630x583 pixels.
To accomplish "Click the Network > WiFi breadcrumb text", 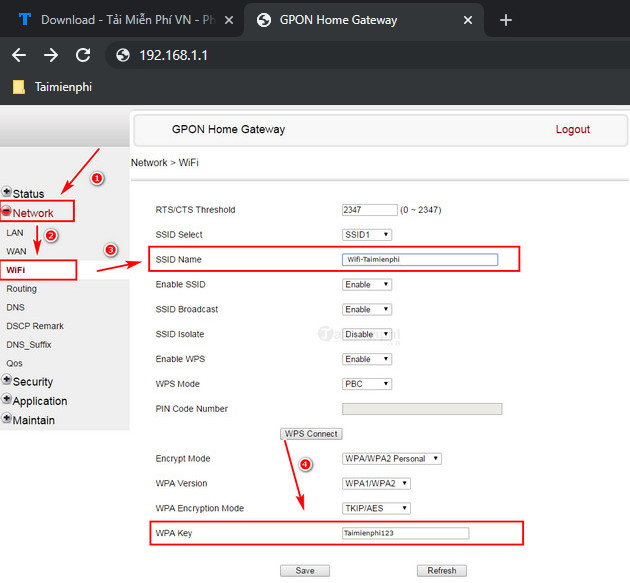I will [165, 162].
